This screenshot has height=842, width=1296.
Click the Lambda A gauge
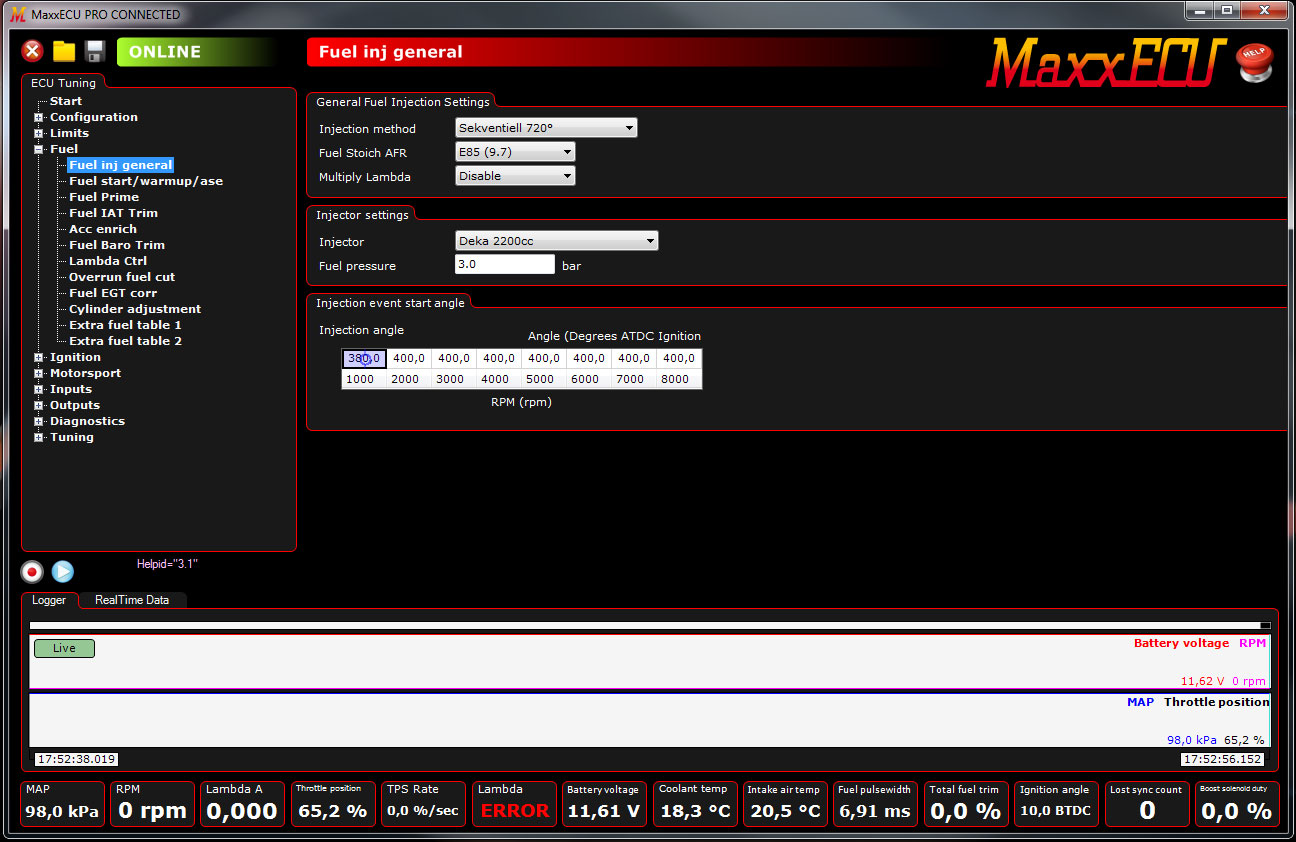pos(242,804)
